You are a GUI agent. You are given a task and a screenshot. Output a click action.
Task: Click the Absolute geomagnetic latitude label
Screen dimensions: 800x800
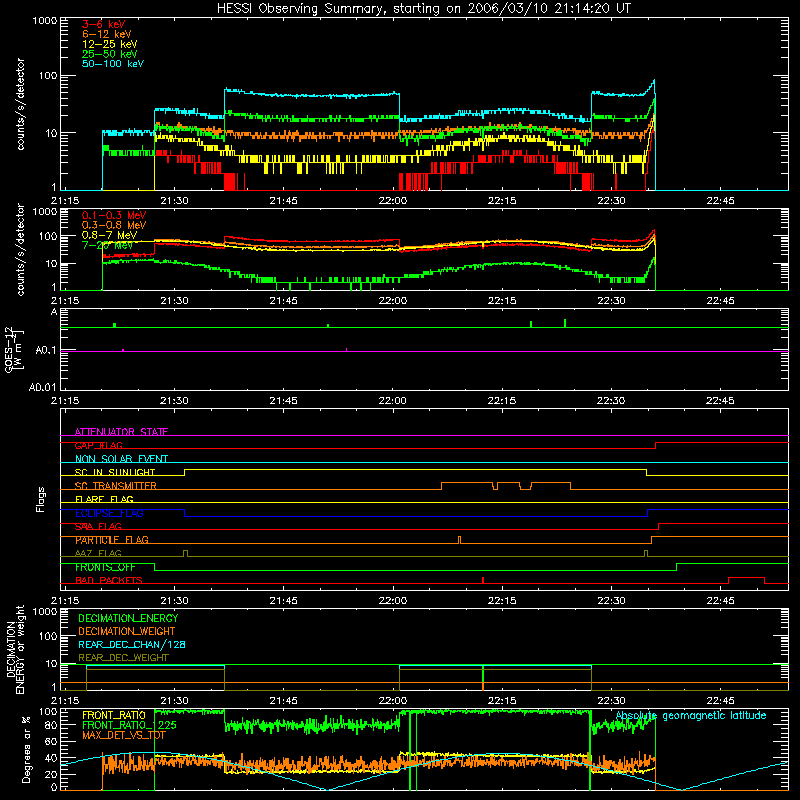(691, 716)
